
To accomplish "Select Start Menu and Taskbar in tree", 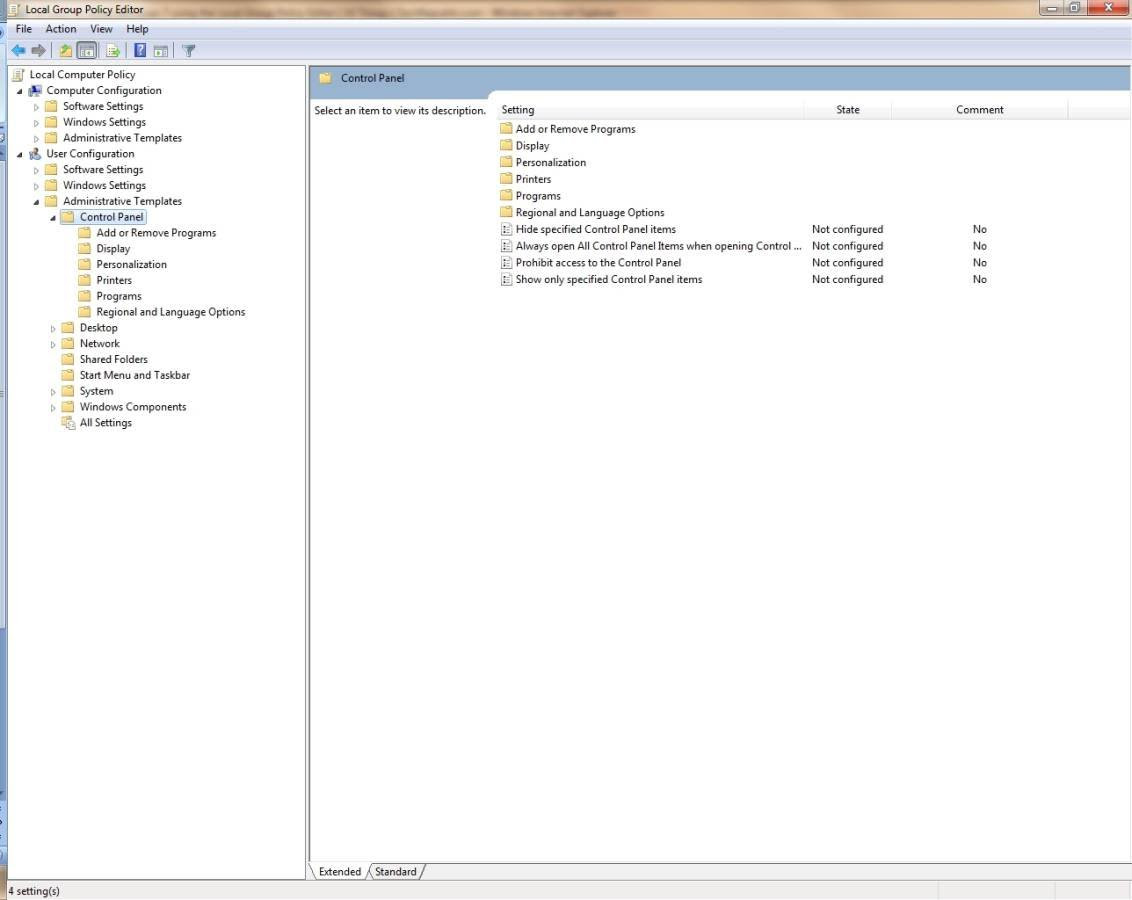I will [134, 375].
